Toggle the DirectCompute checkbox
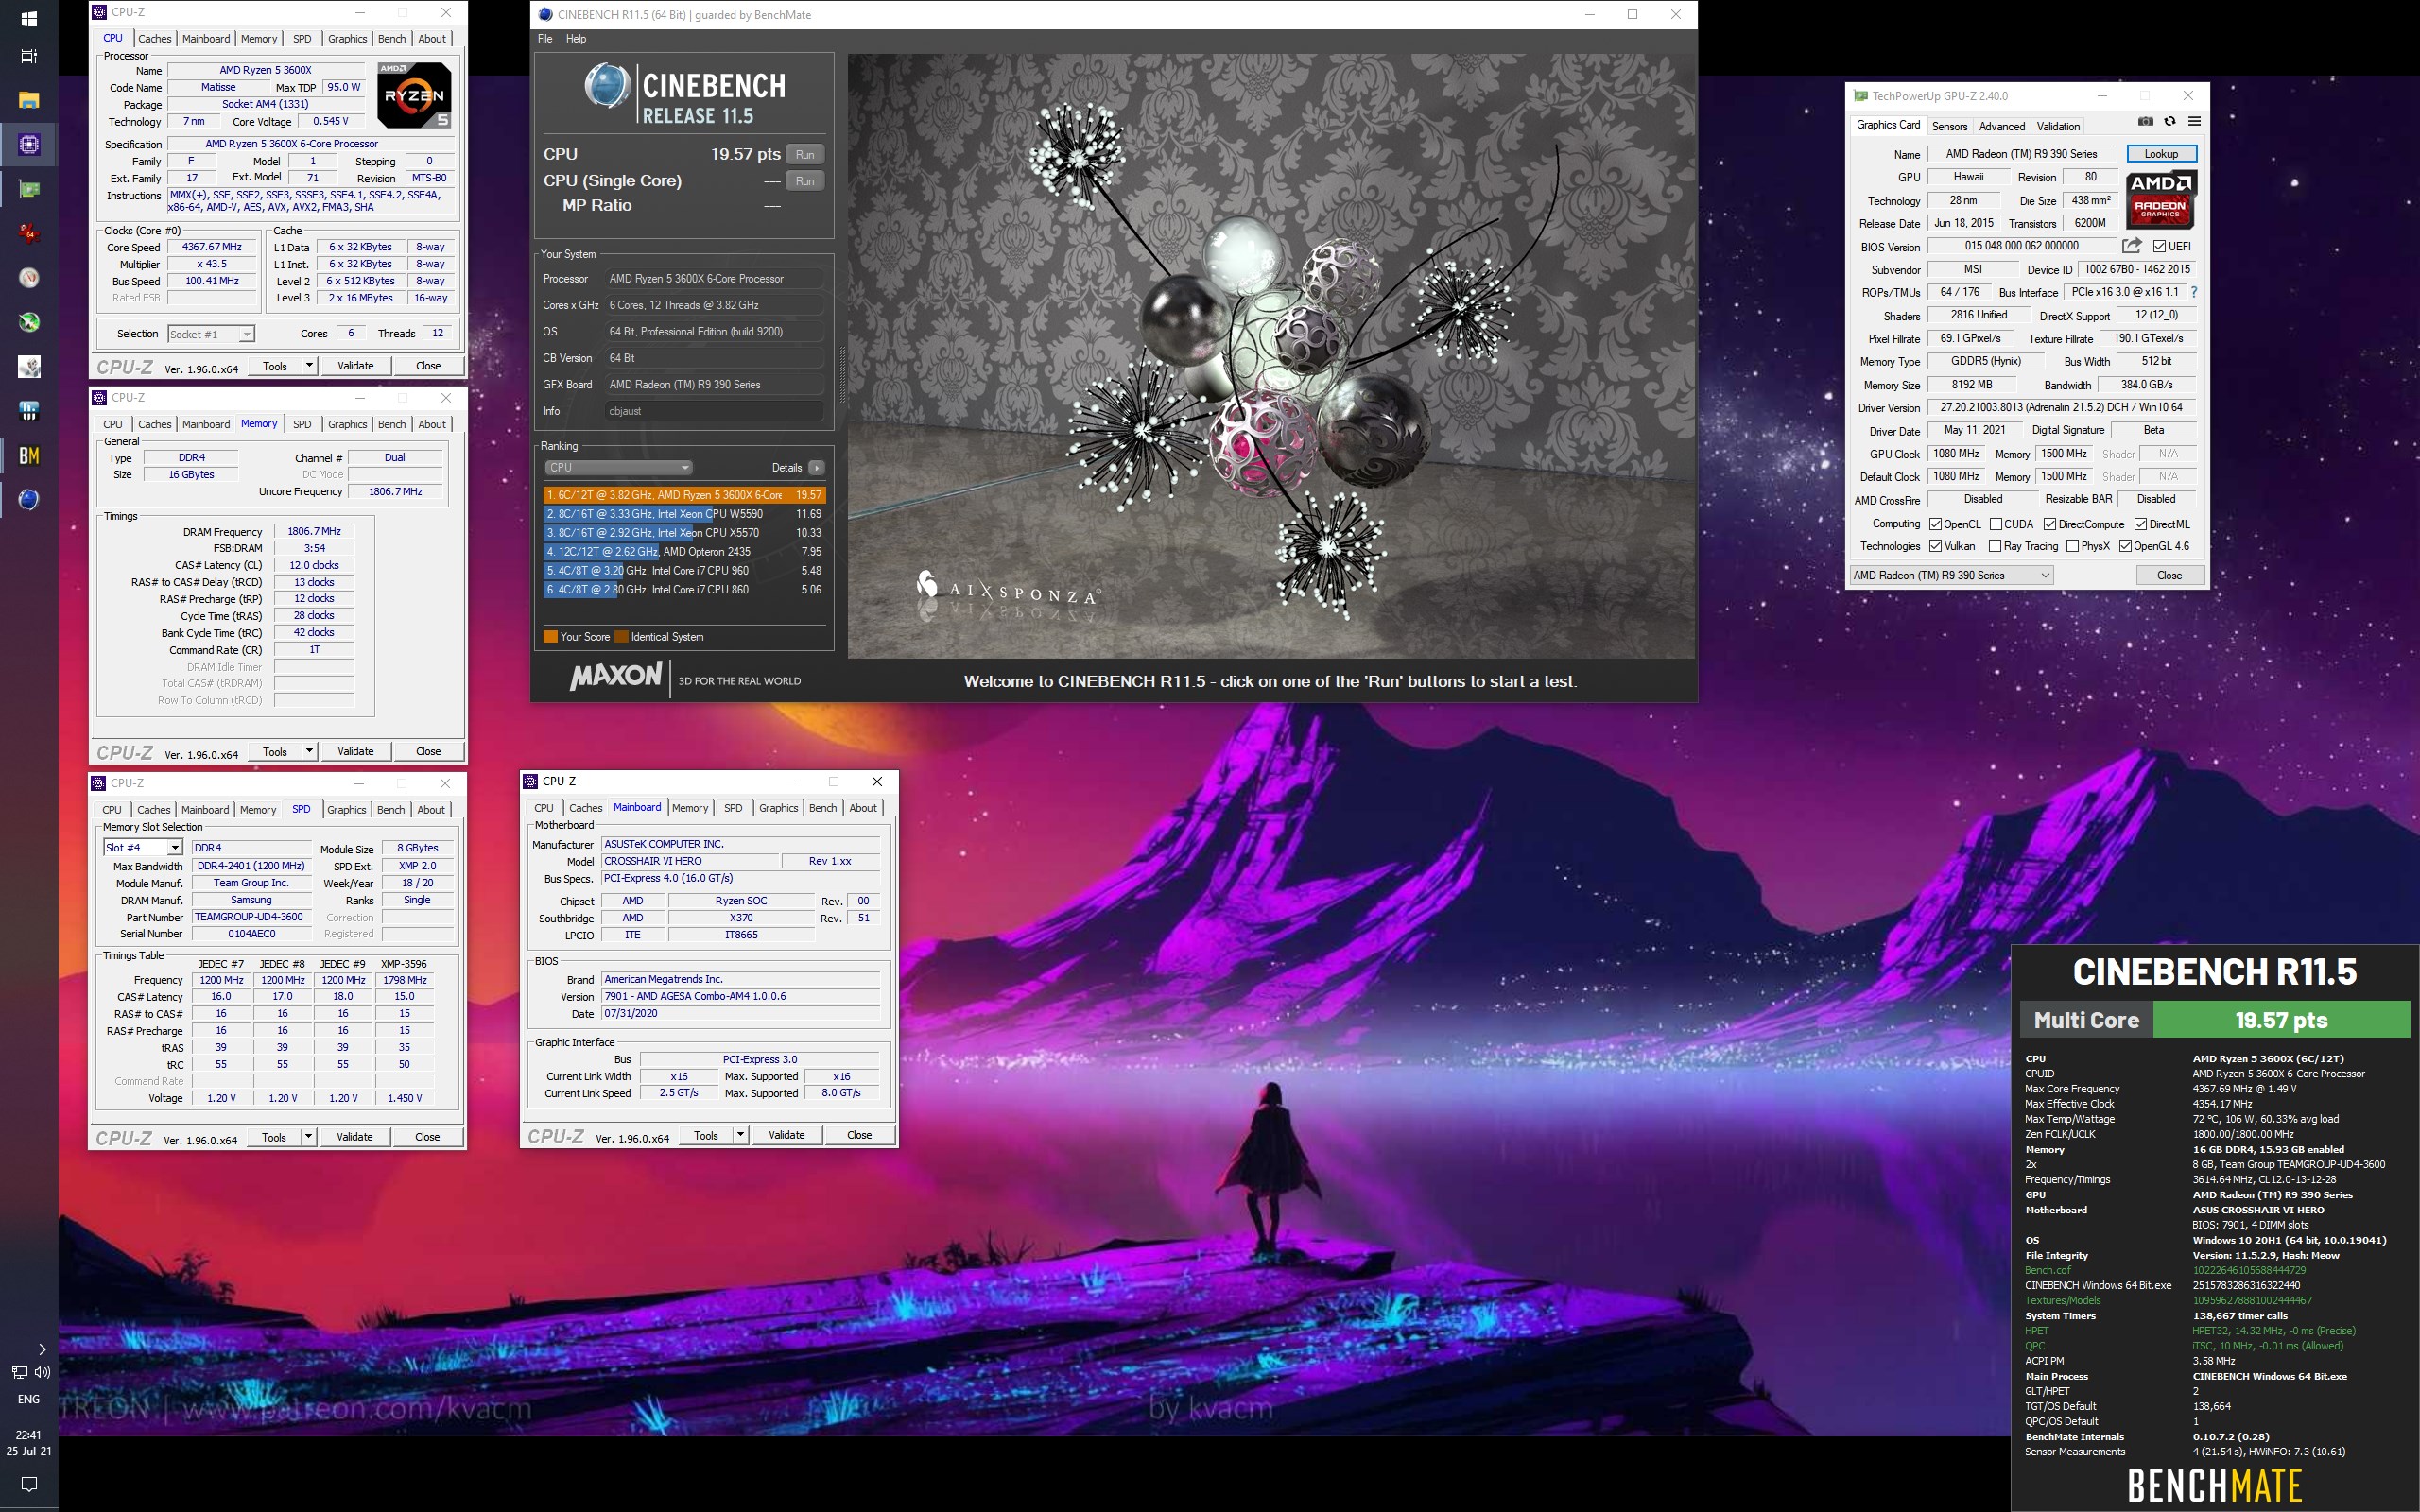 2050,524
